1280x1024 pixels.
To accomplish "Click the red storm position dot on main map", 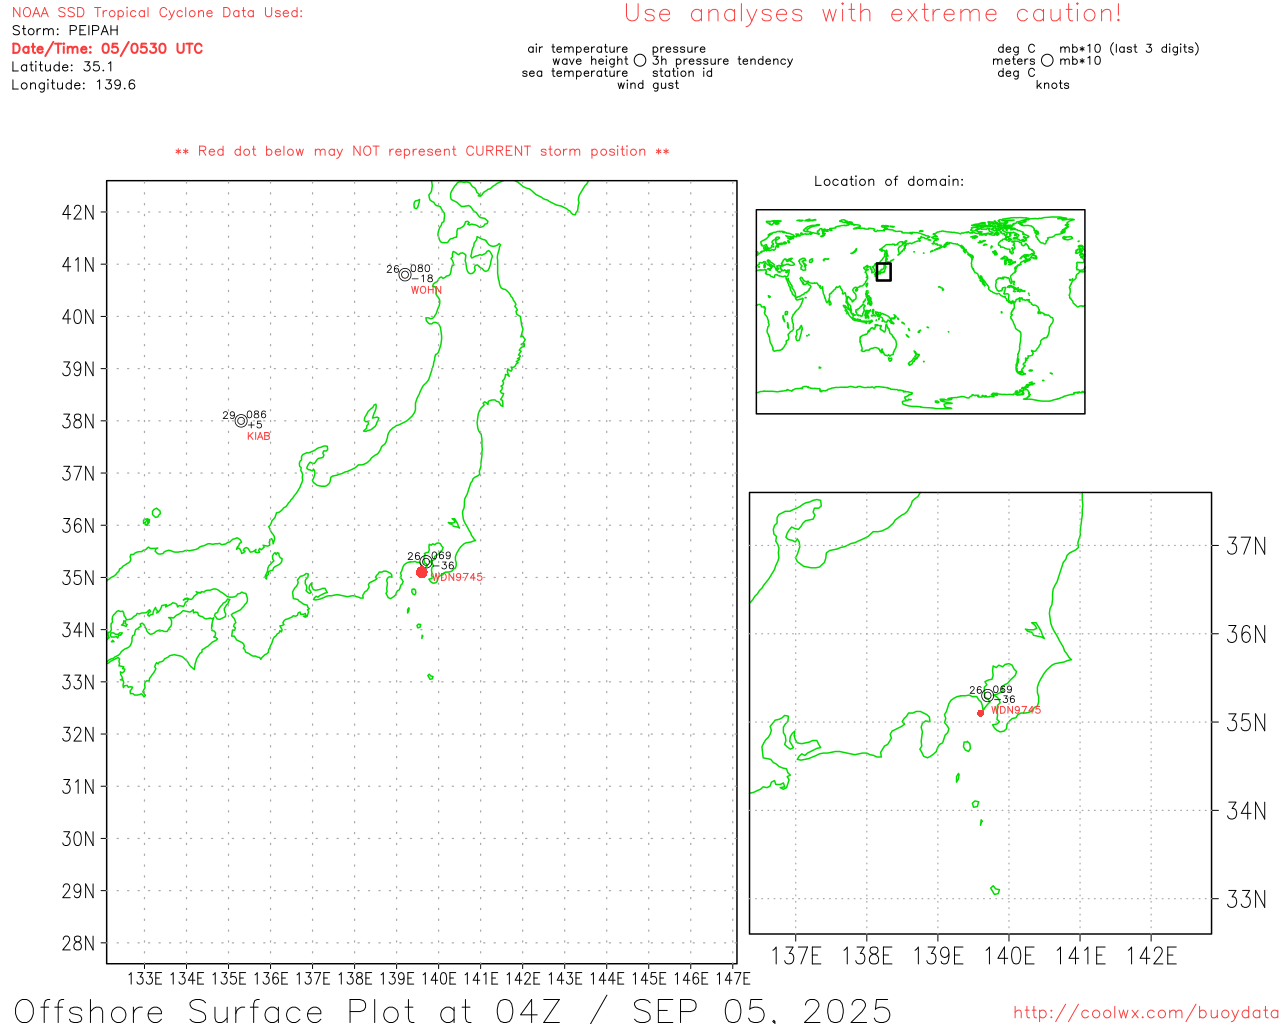I will click(x=422, y=572).
